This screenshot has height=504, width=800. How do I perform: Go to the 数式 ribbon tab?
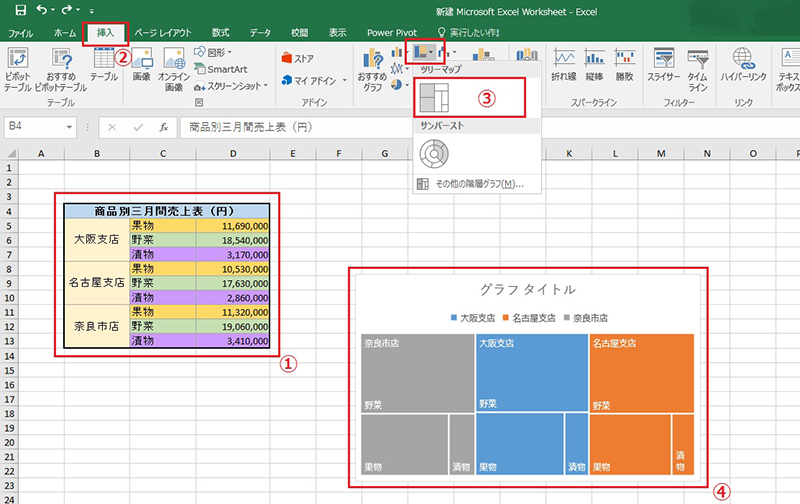tap(220, 33)
